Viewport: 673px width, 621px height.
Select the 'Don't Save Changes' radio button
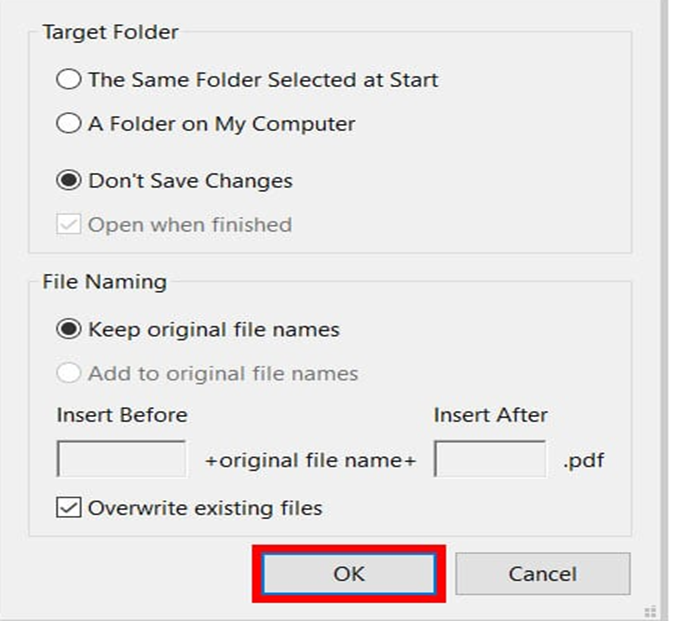click(69, 181)
